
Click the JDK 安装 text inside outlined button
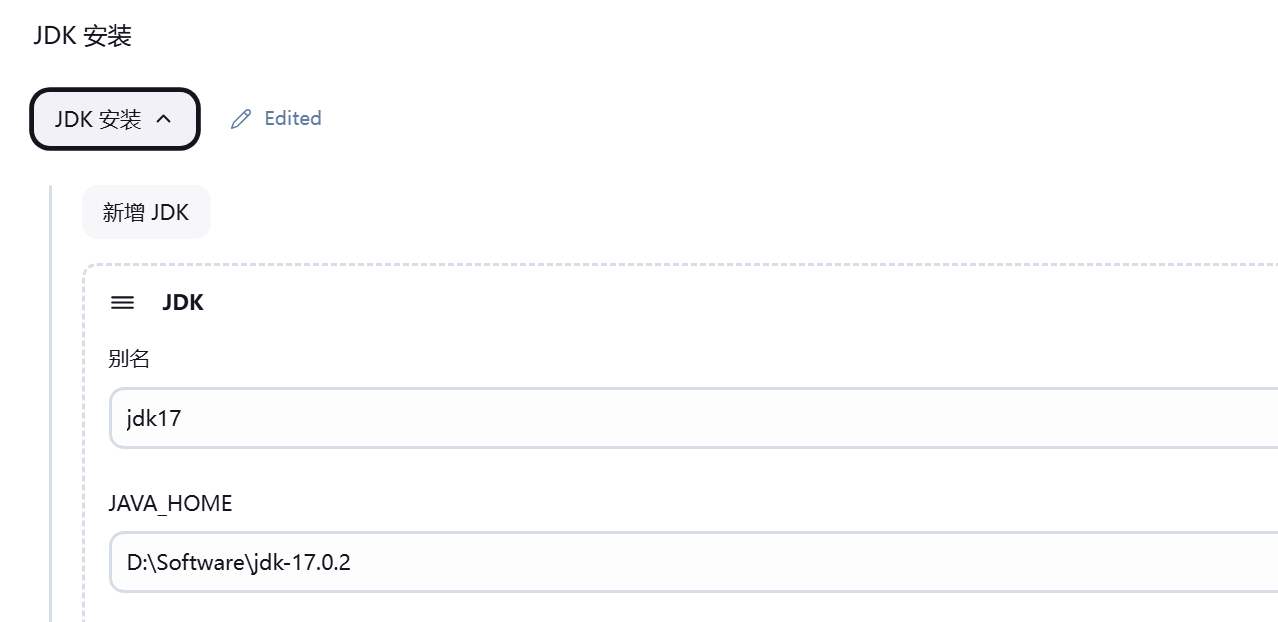pyautogui.click(x=98, y=119)
